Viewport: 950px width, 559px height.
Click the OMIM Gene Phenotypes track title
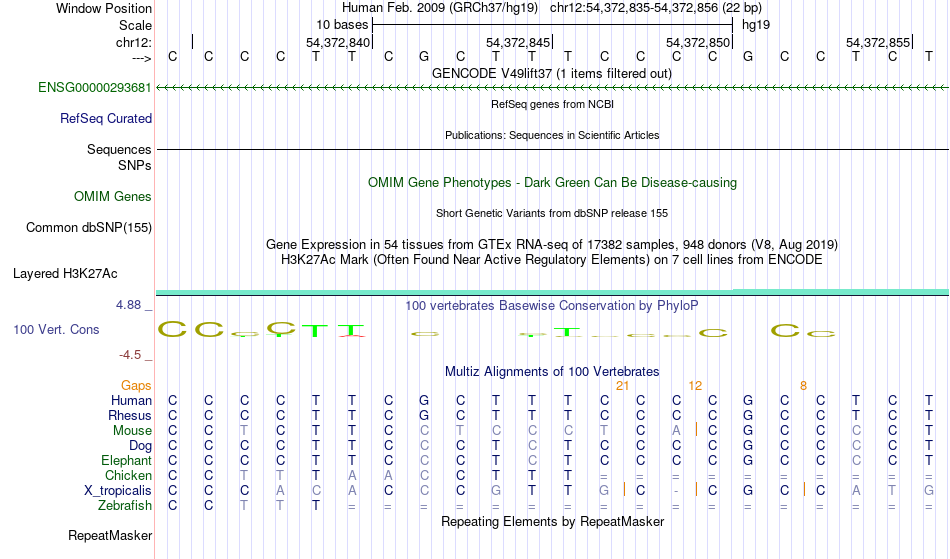click(552, 182)
